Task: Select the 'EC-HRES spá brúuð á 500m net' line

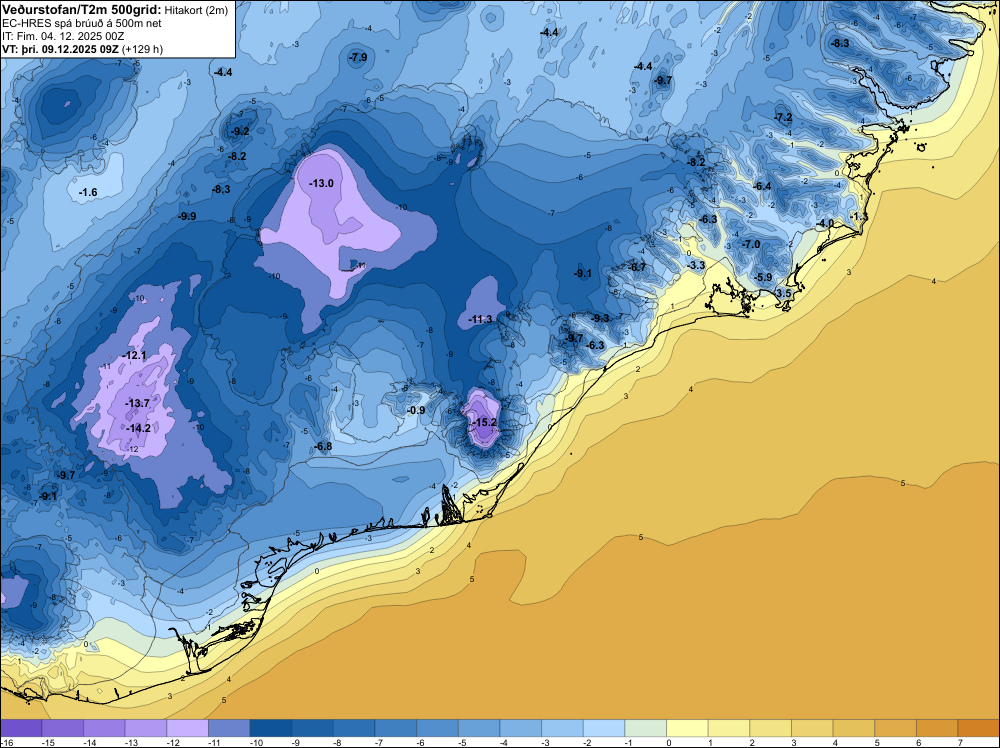Action: pos(82,23)
